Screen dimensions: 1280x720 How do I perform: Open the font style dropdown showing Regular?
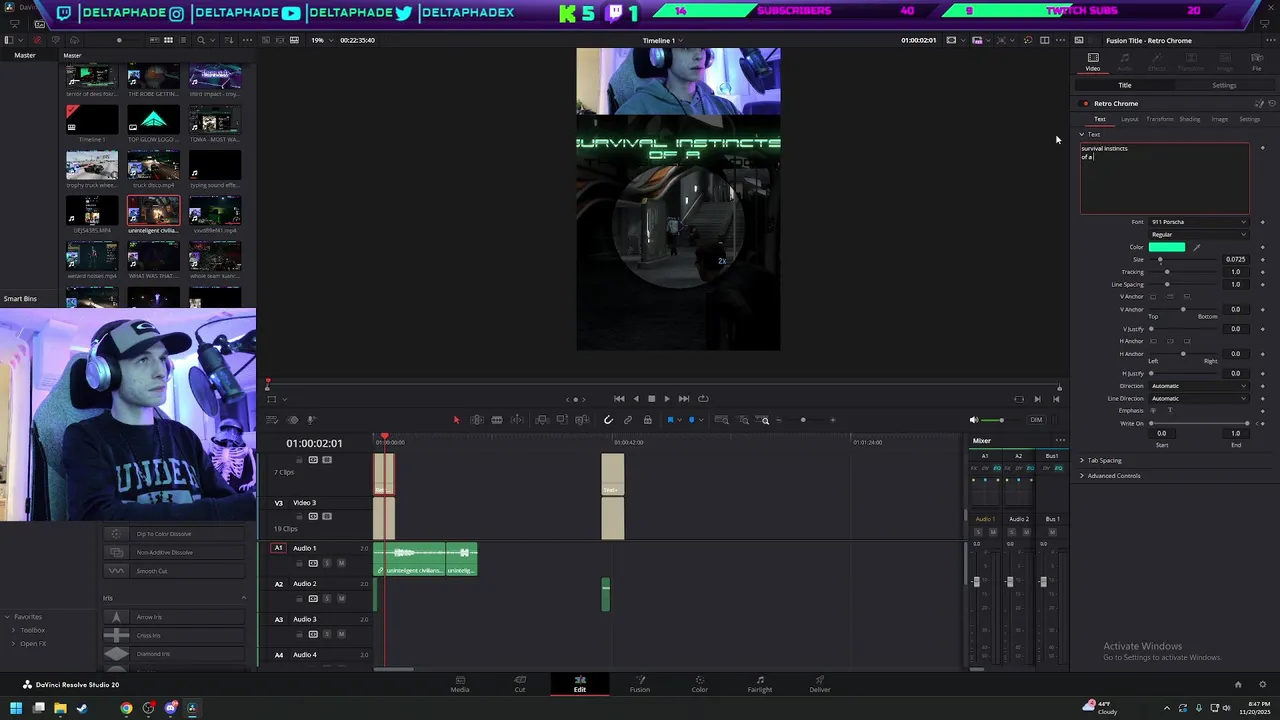click(x=1199, y=235)
